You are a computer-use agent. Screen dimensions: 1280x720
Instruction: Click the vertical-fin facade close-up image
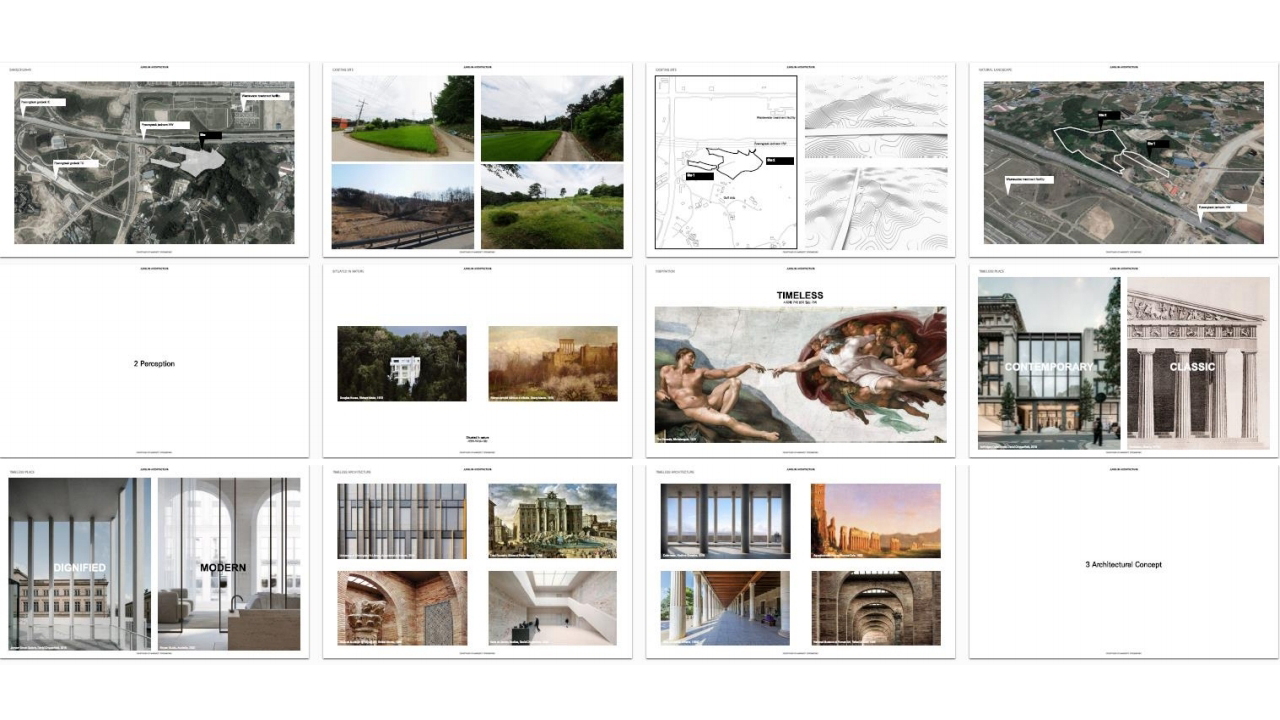tap(402, 521)
